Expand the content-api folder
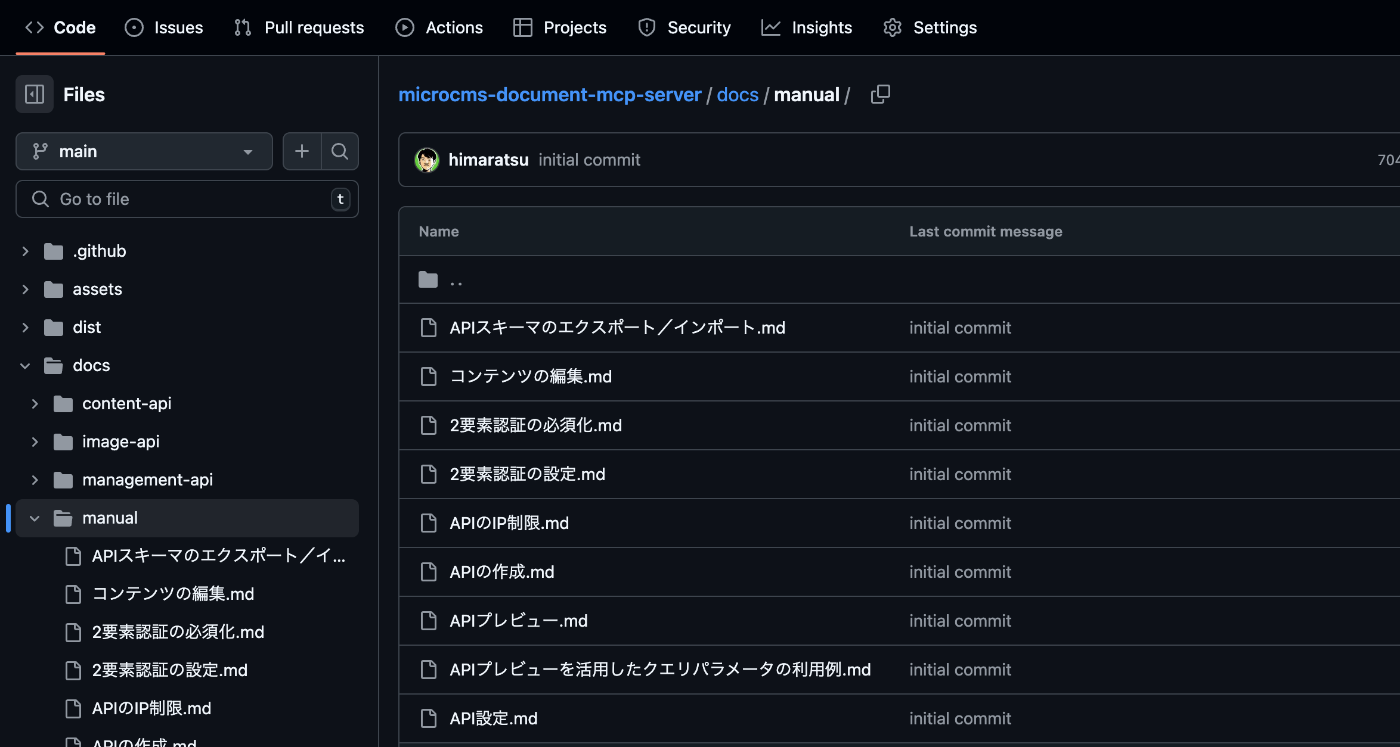Screen dimensions: 1400x747 click(126, 404)
